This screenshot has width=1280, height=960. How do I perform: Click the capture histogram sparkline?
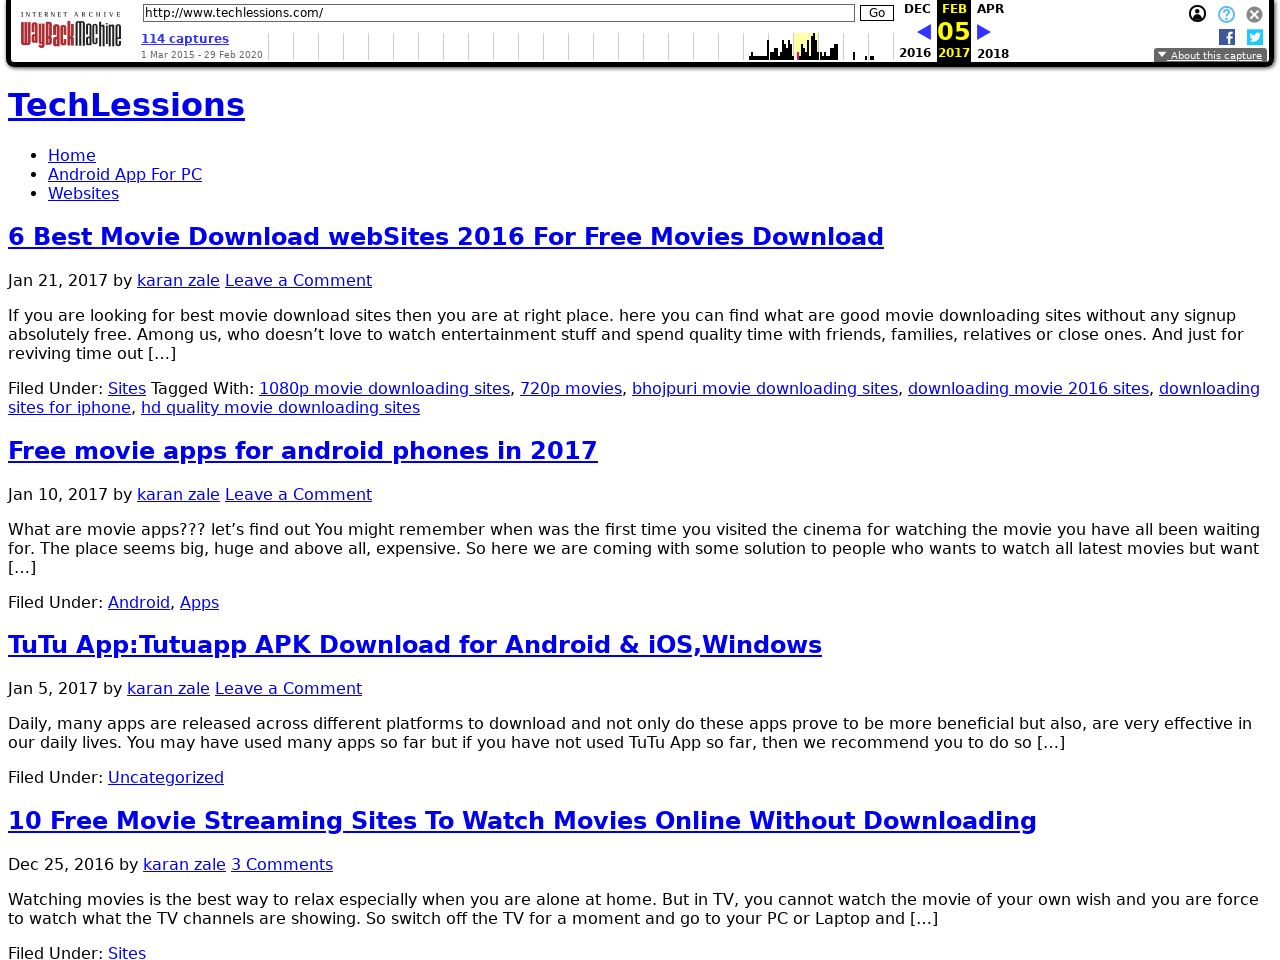(580, 47)
